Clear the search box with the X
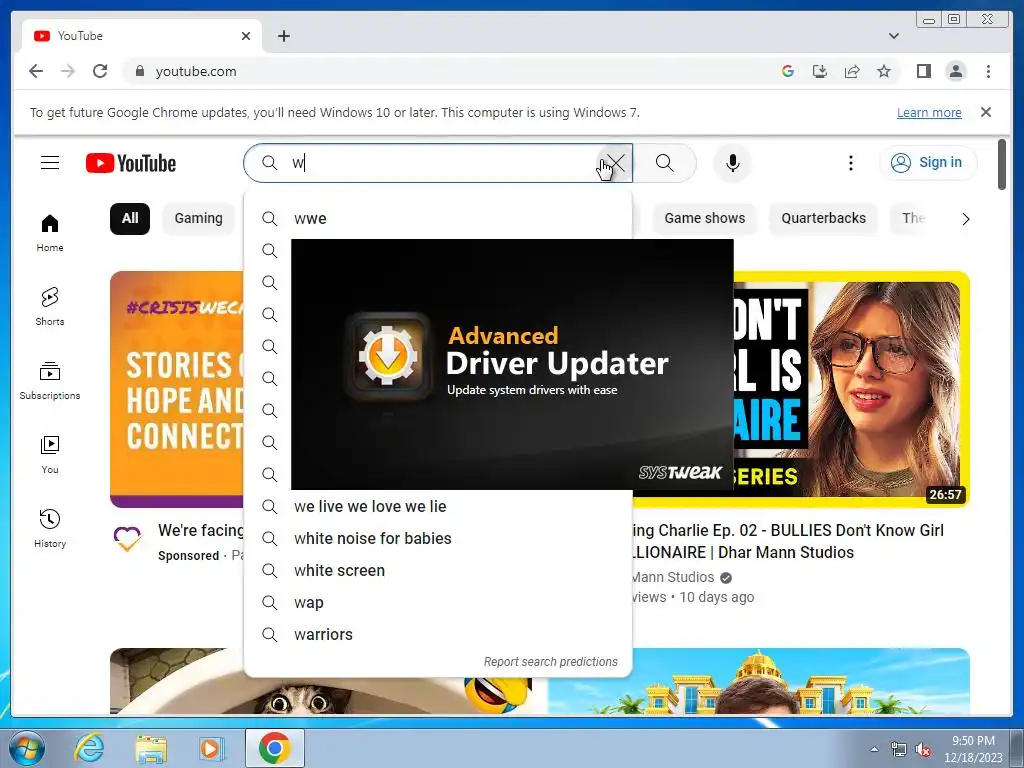Image resolution: width=1024 pixels, height=768 pixels. click(616, 163)
